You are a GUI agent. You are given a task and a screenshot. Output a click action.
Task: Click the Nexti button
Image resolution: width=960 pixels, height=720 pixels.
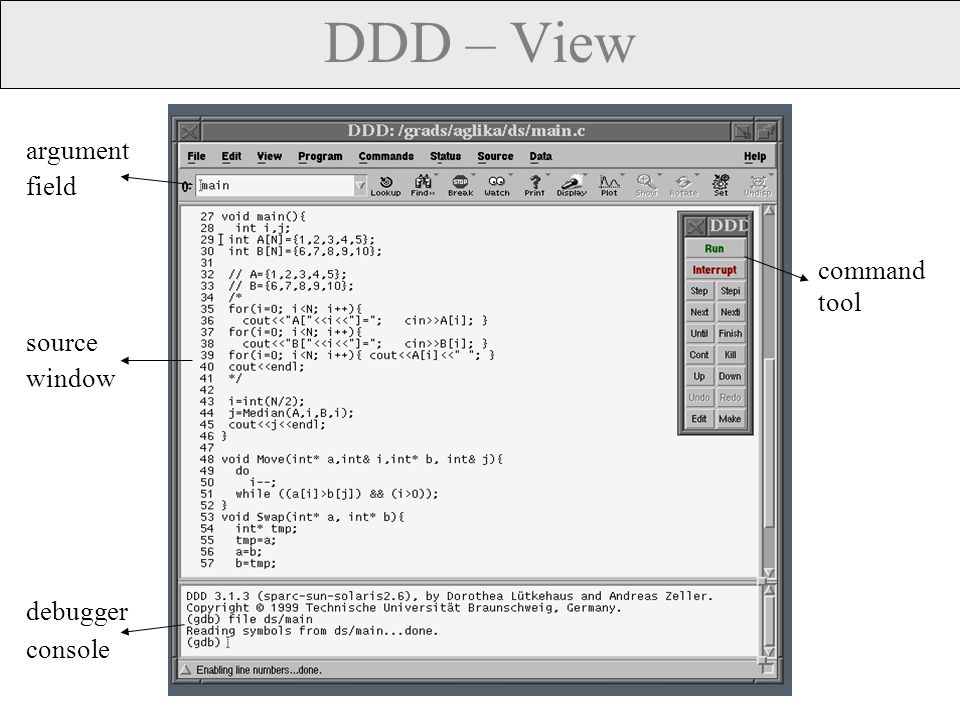tap(730, 312)
